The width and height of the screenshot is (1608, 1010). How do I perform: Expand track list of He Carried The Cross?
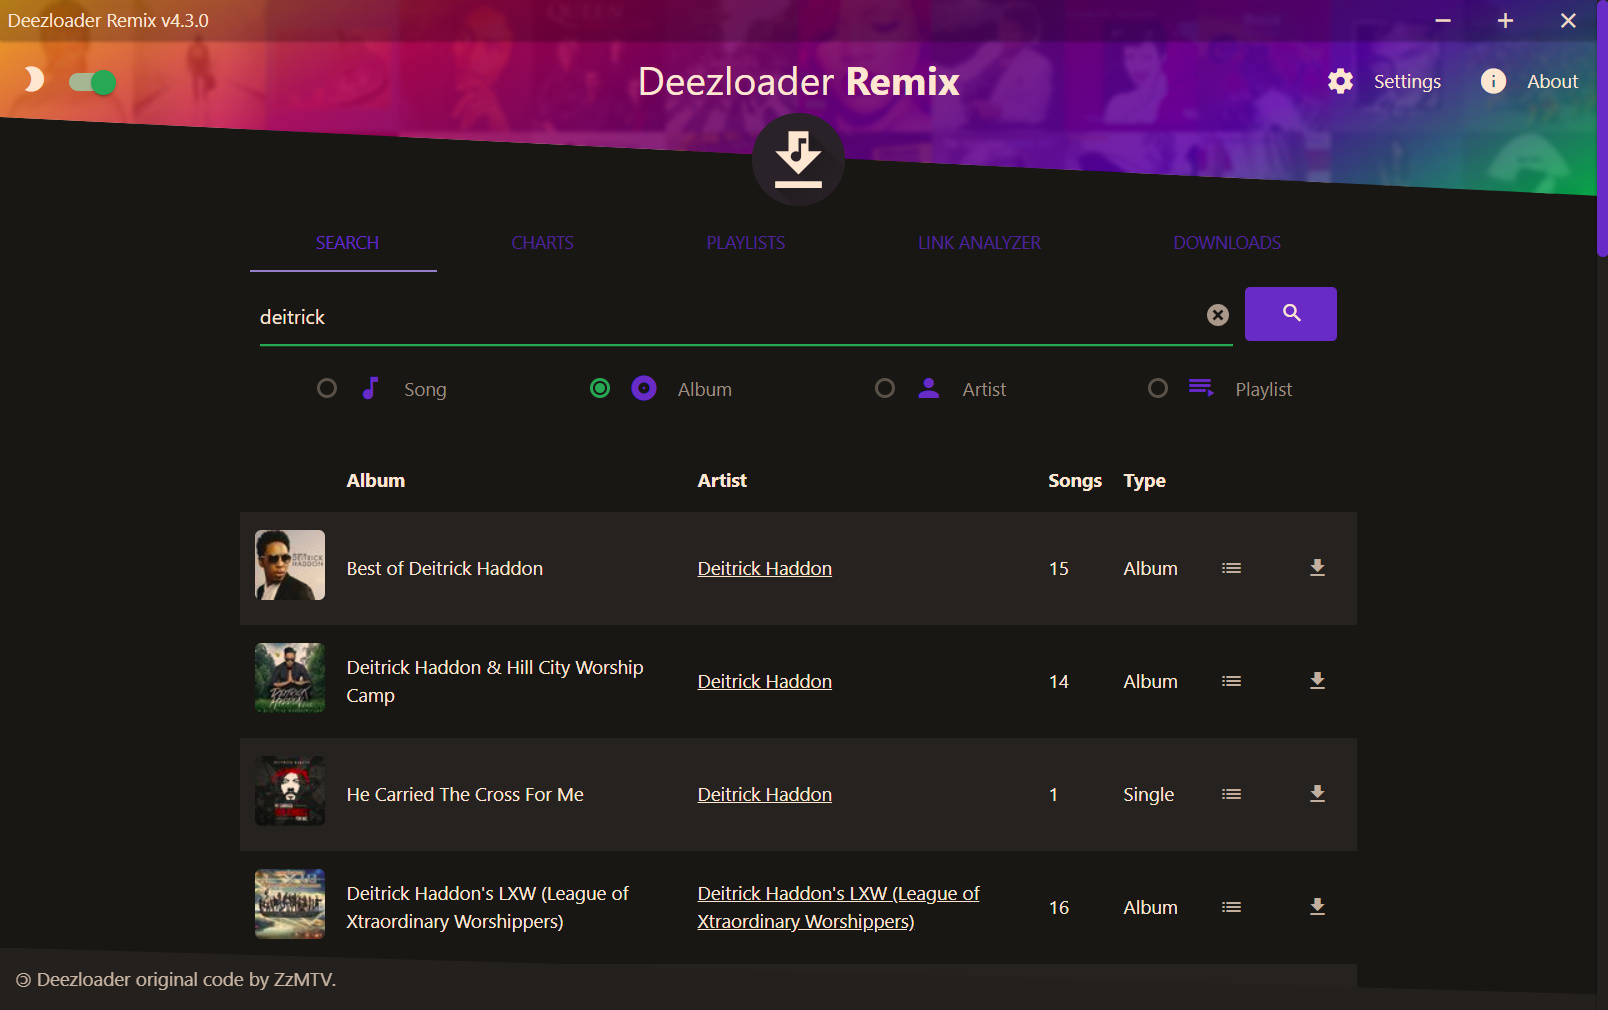click(1231, 794)
